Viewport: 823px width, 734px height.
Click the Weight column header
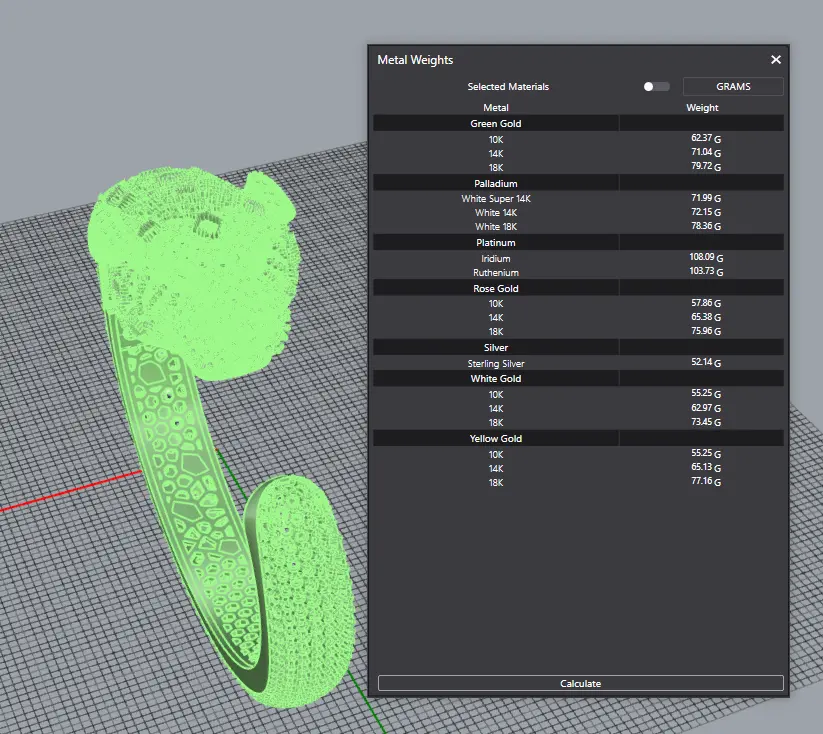click(x=702, y=108)
